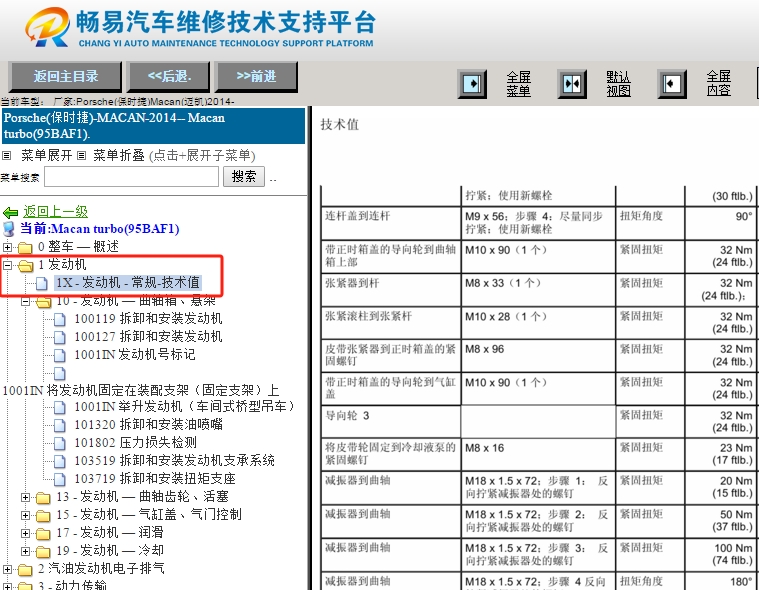This screenshot has height=590, width=759.
Task: Select the 默认视图 text label
Action: click(618, 84)
